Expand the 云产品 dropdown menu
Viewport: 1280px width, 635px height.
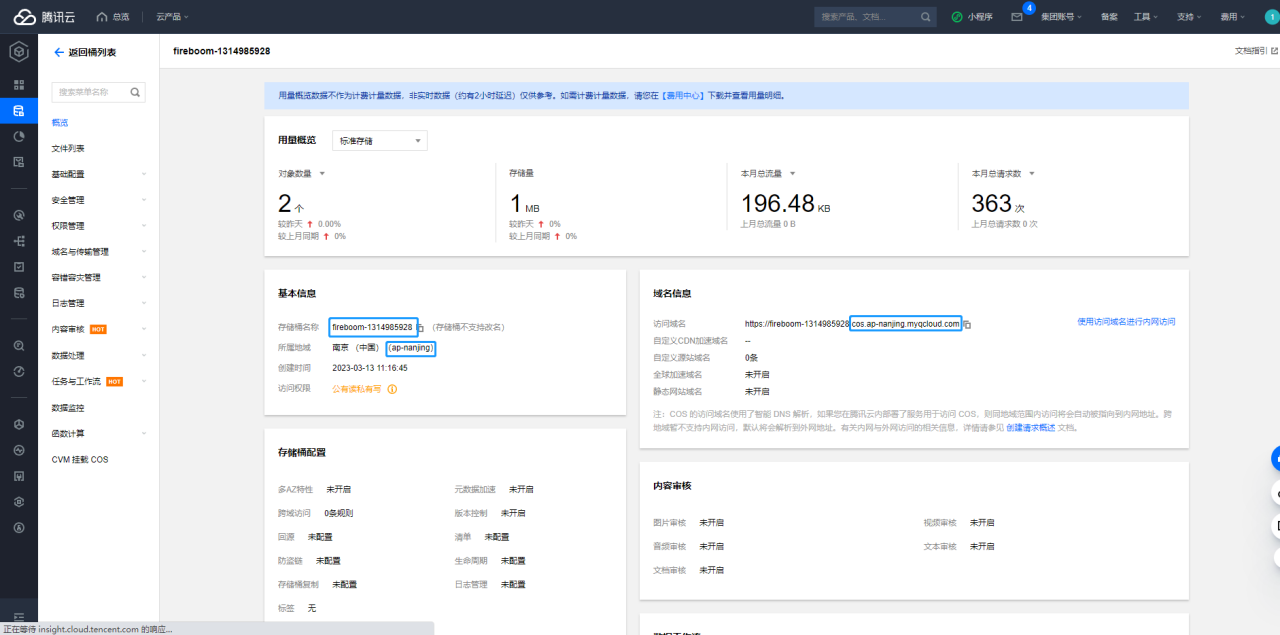point(172,17)
